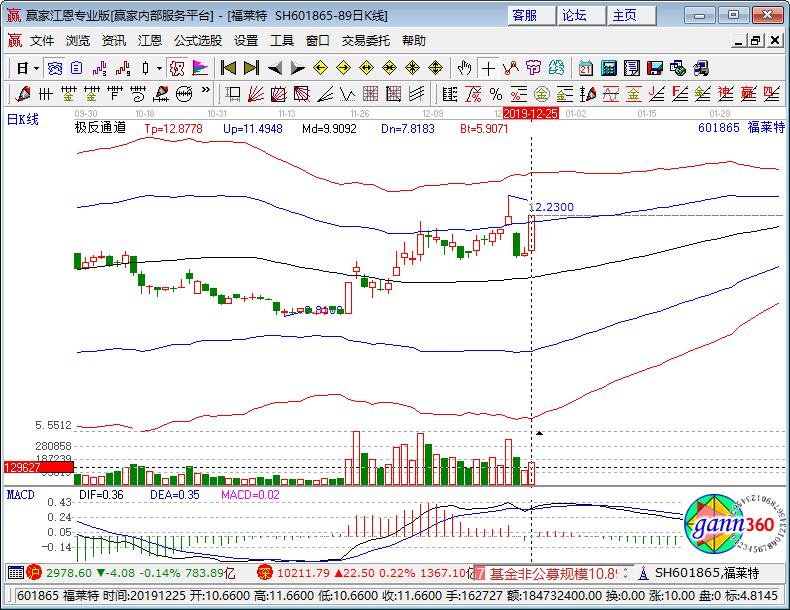Click the red step-line 9 icon
The image size is (790, 610).
pos(123,68)
